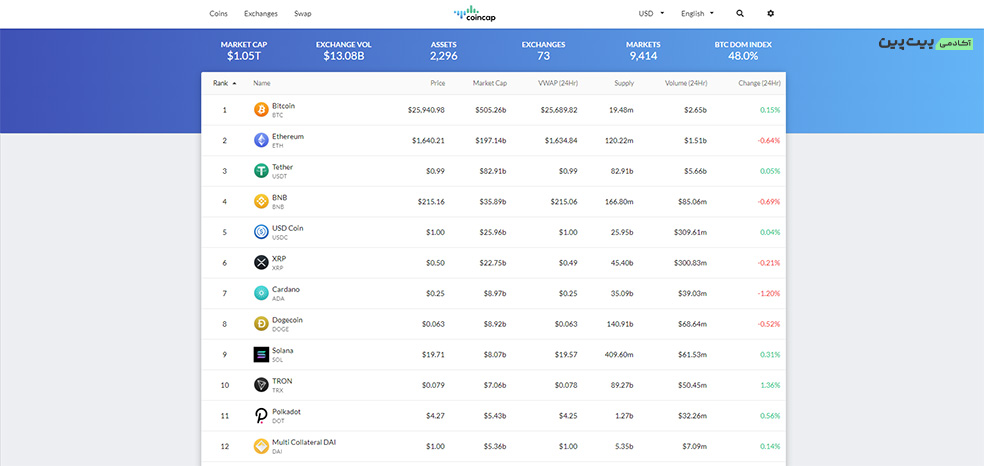
Task: Click Cardano change -1.20%
Action: (x=769, y=294)
